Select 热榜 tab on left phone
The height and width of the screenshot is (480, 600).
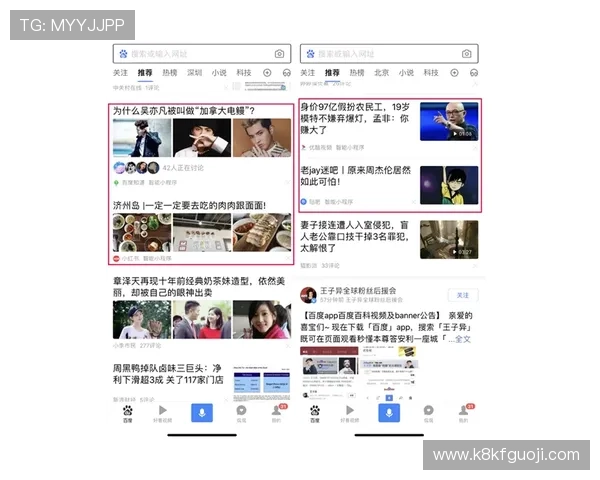[x=170, y=73]
